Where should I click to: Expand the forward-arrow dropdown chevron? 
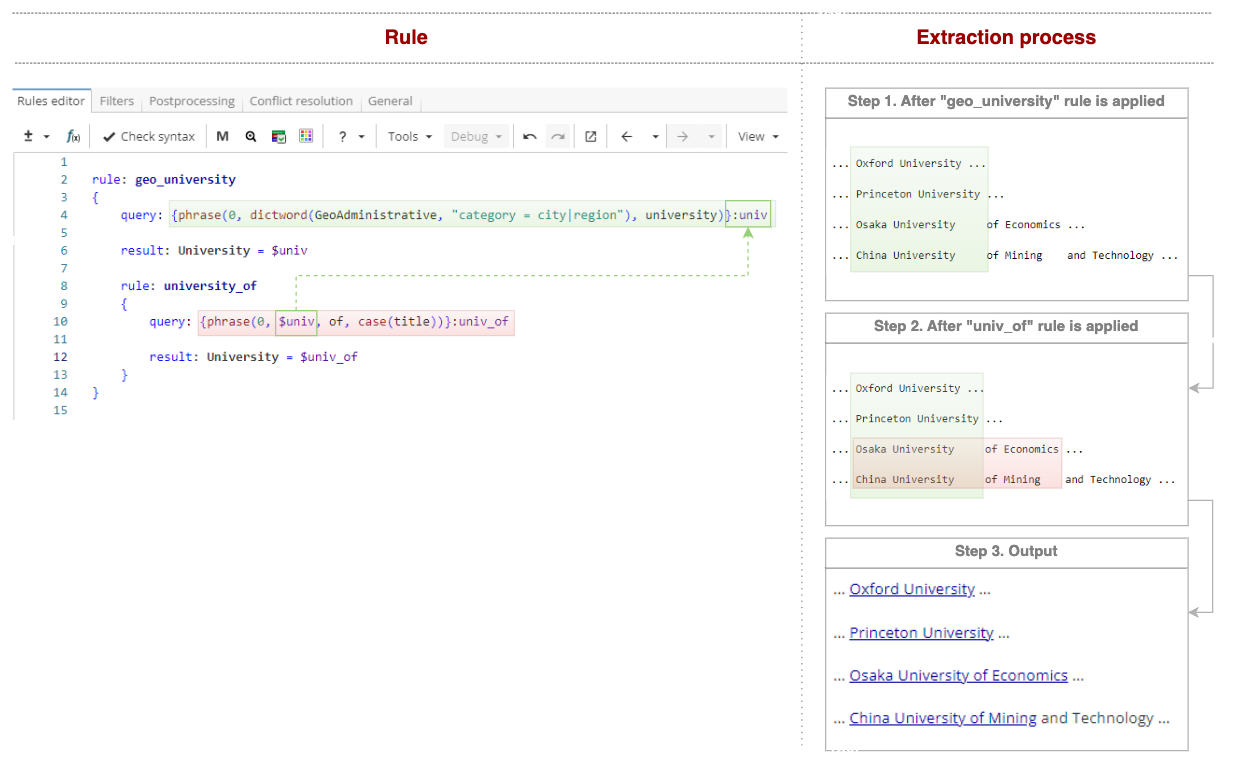click(x=711, y=136)
